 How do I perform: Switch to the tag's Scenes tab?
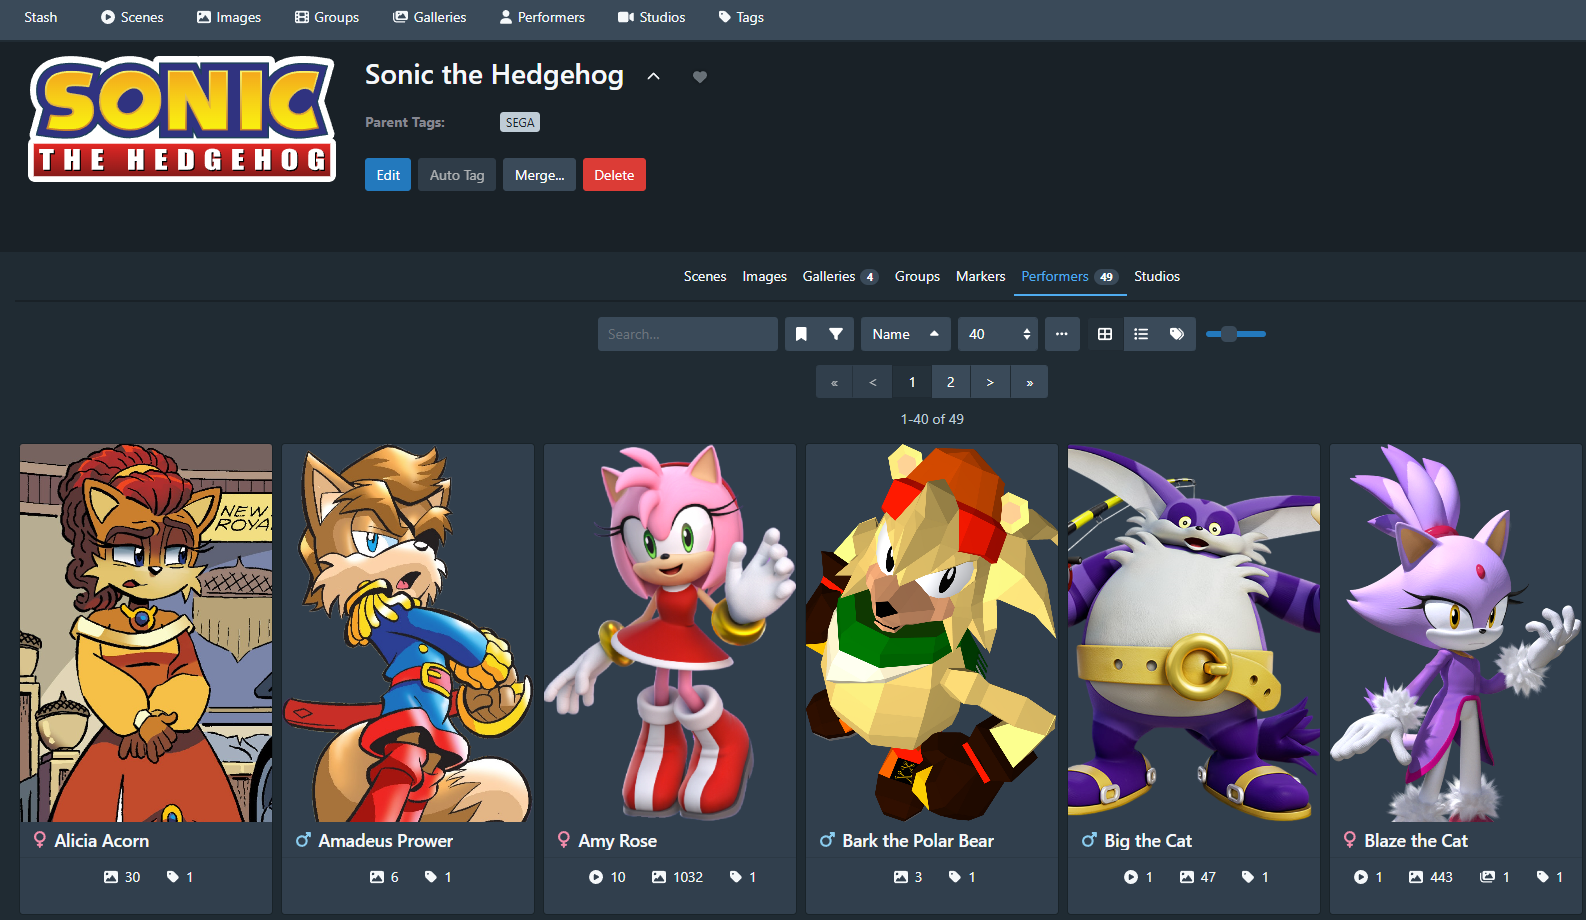tap(705, 276)
